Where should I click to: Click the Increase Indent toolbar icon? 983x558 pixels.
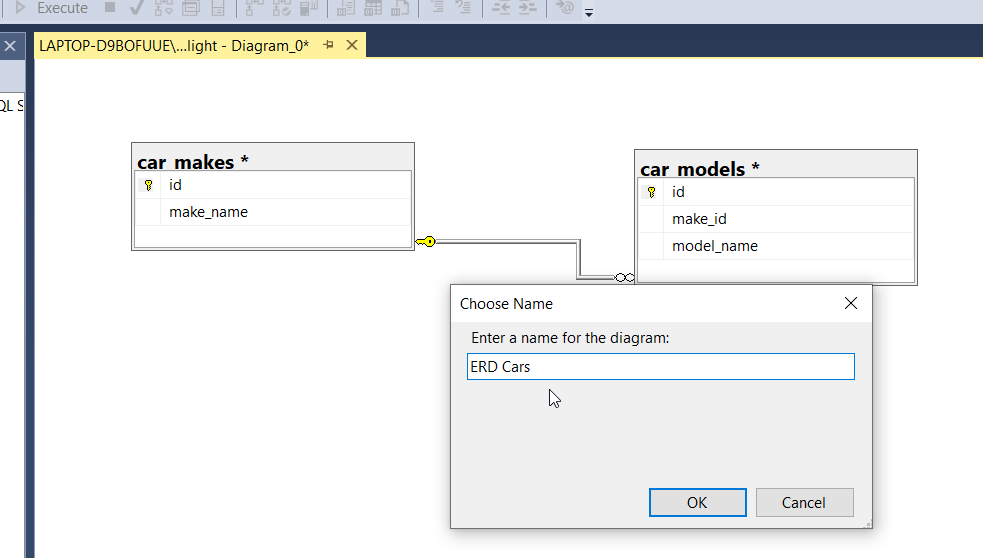point(527,8)
